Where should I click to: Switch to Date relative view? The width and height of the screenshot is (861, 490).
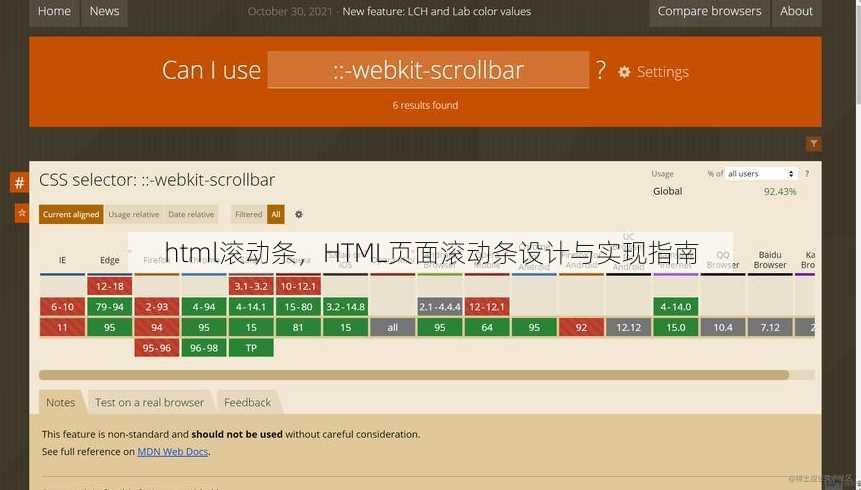pyautogui.click(x=191, y=214)
